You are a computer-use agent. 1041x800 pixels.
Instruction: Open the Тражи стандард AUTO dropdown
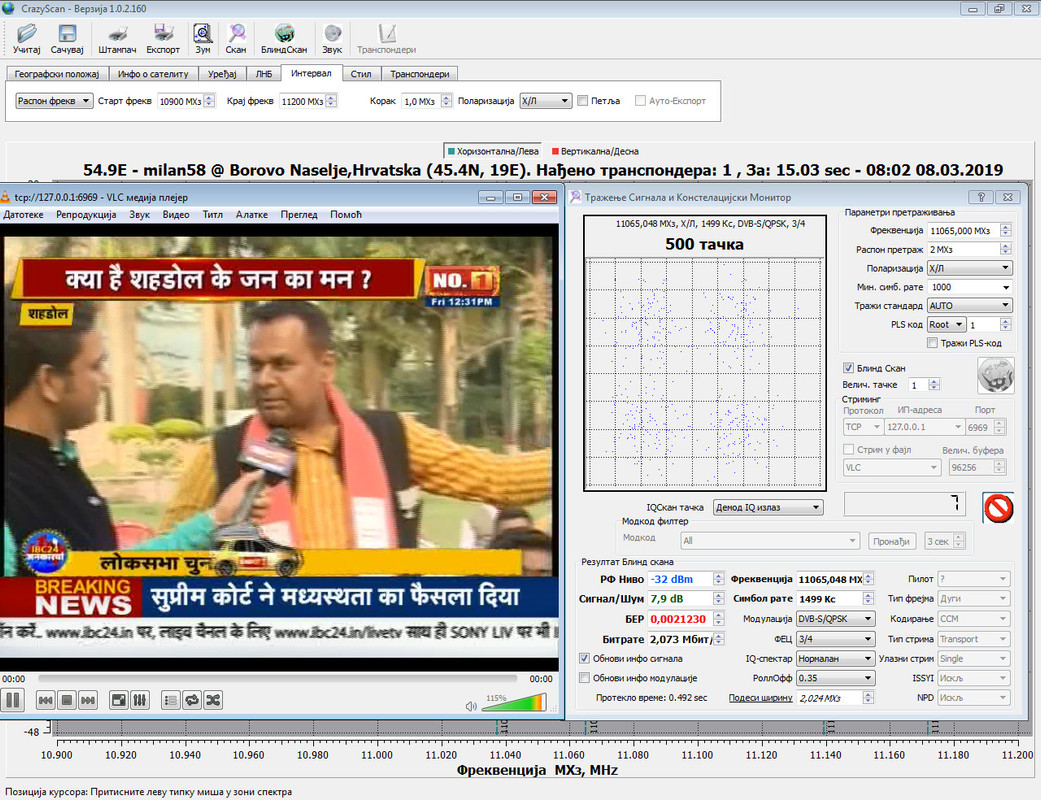[x=969, y=305]
